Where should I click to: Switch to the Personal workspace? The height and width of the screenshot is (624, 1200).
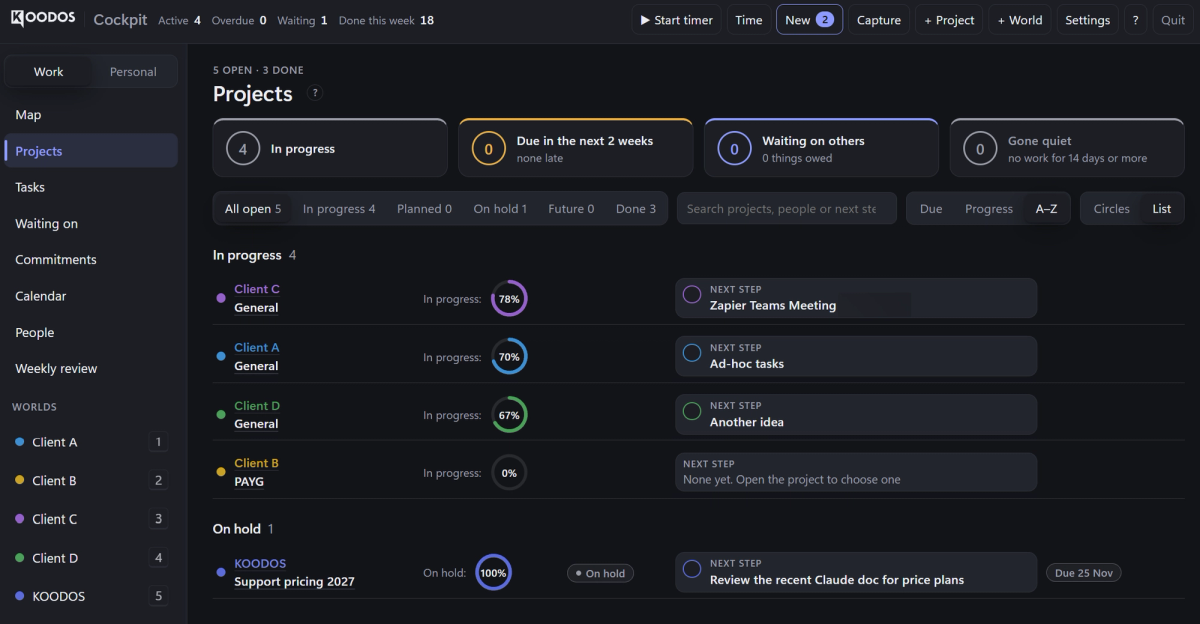[133, 72]
